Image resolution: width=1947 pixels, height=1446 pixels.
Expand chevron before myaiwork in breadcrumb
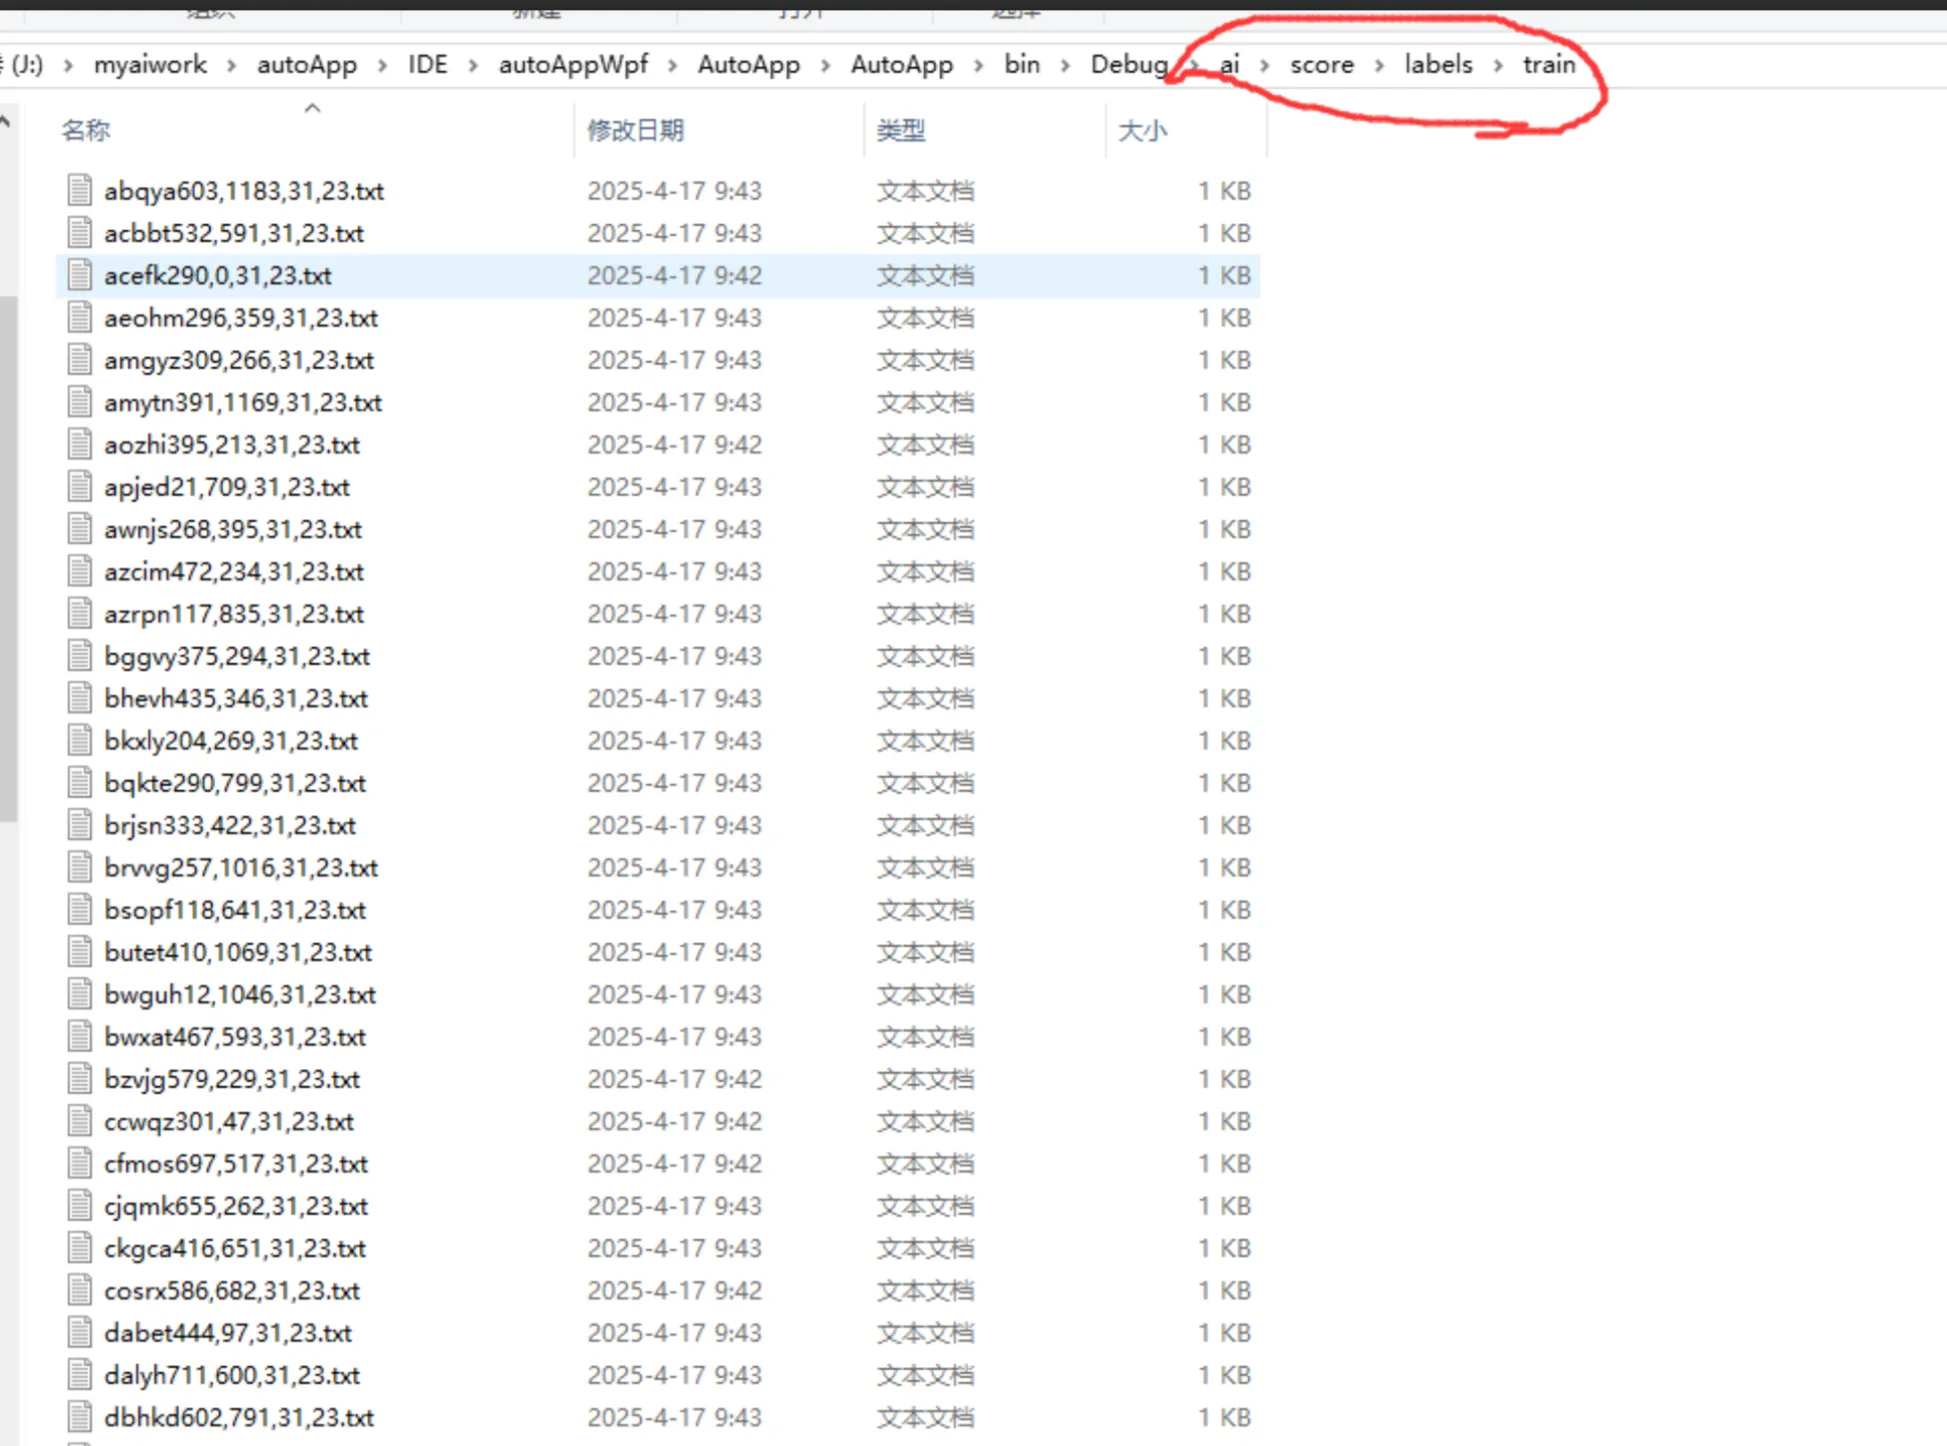pos(68,65)
